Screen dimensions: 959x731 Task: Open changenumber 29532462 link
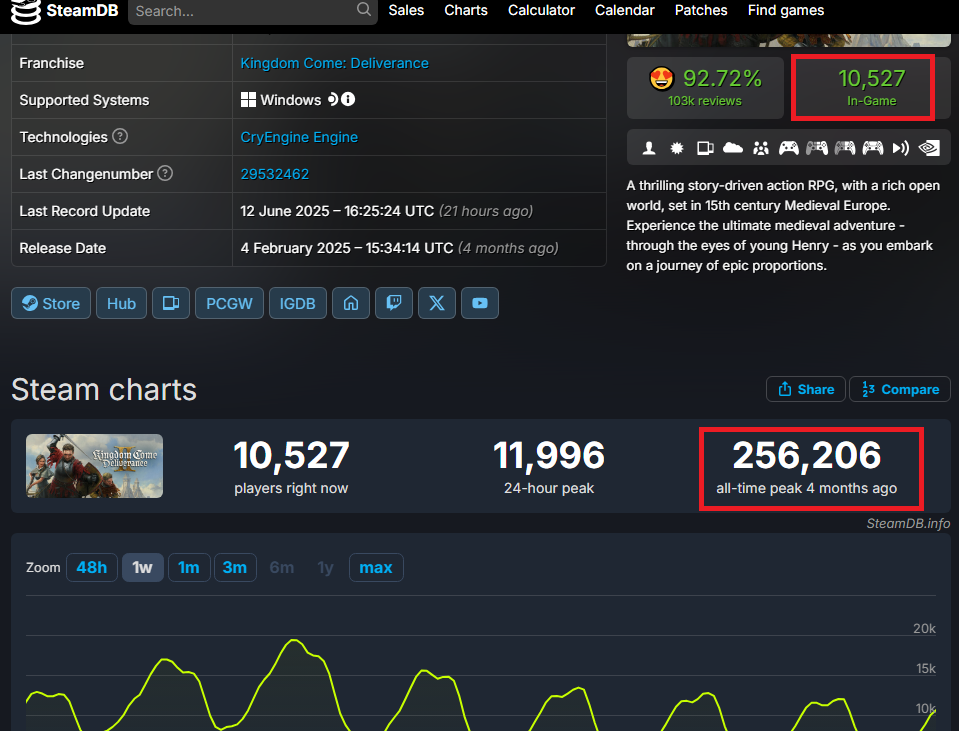tap(275, 174)
